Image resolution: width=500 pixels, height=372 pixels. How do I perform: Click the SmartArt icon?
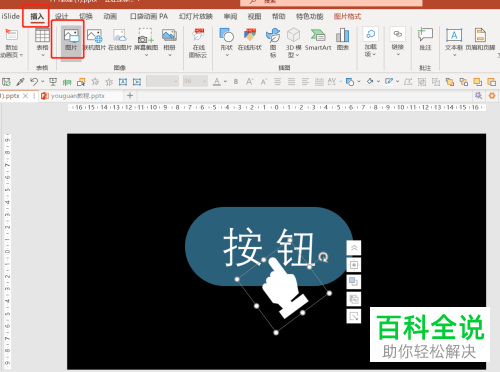[x=318, y=35]
